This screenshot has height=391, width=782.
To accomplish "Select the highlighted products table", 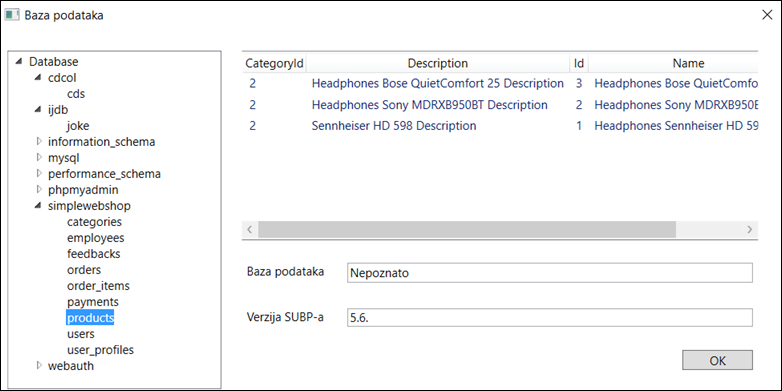I will click(90, 318).
